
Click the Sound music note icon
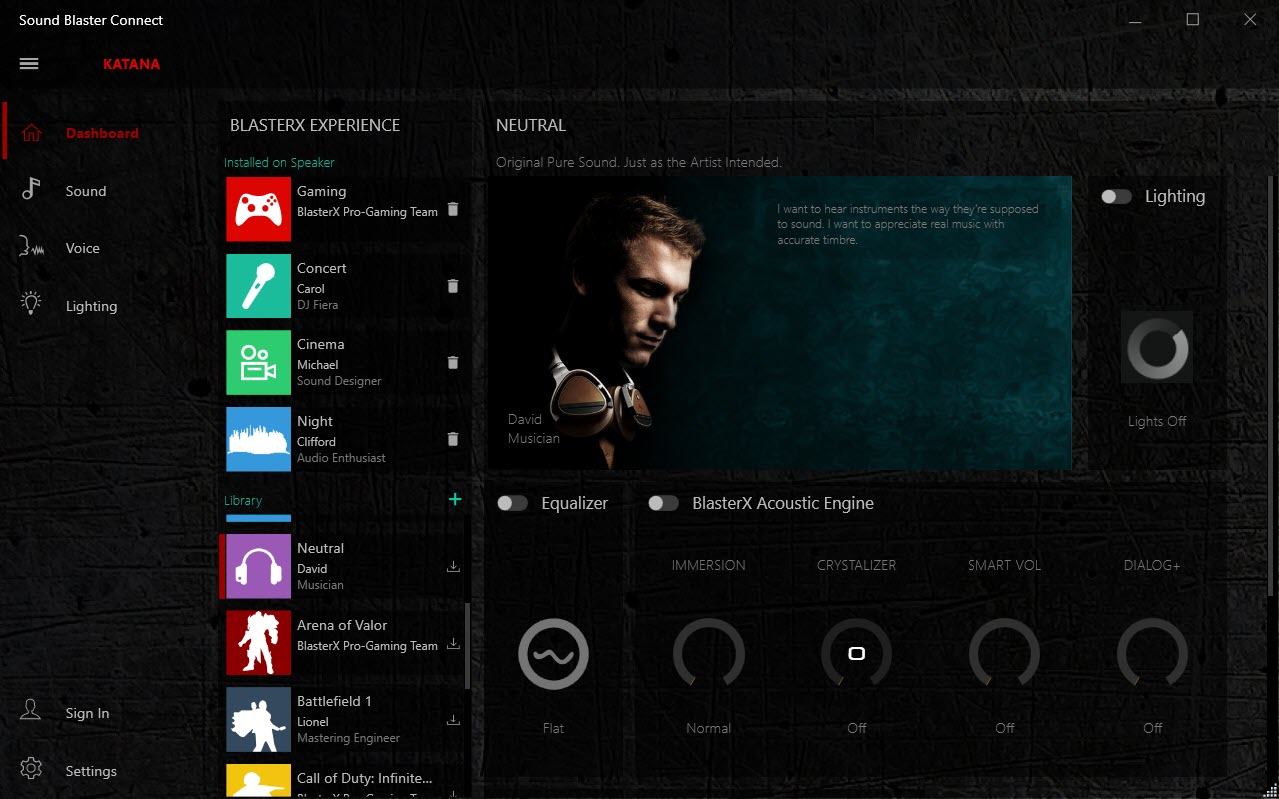coord(31,190)
